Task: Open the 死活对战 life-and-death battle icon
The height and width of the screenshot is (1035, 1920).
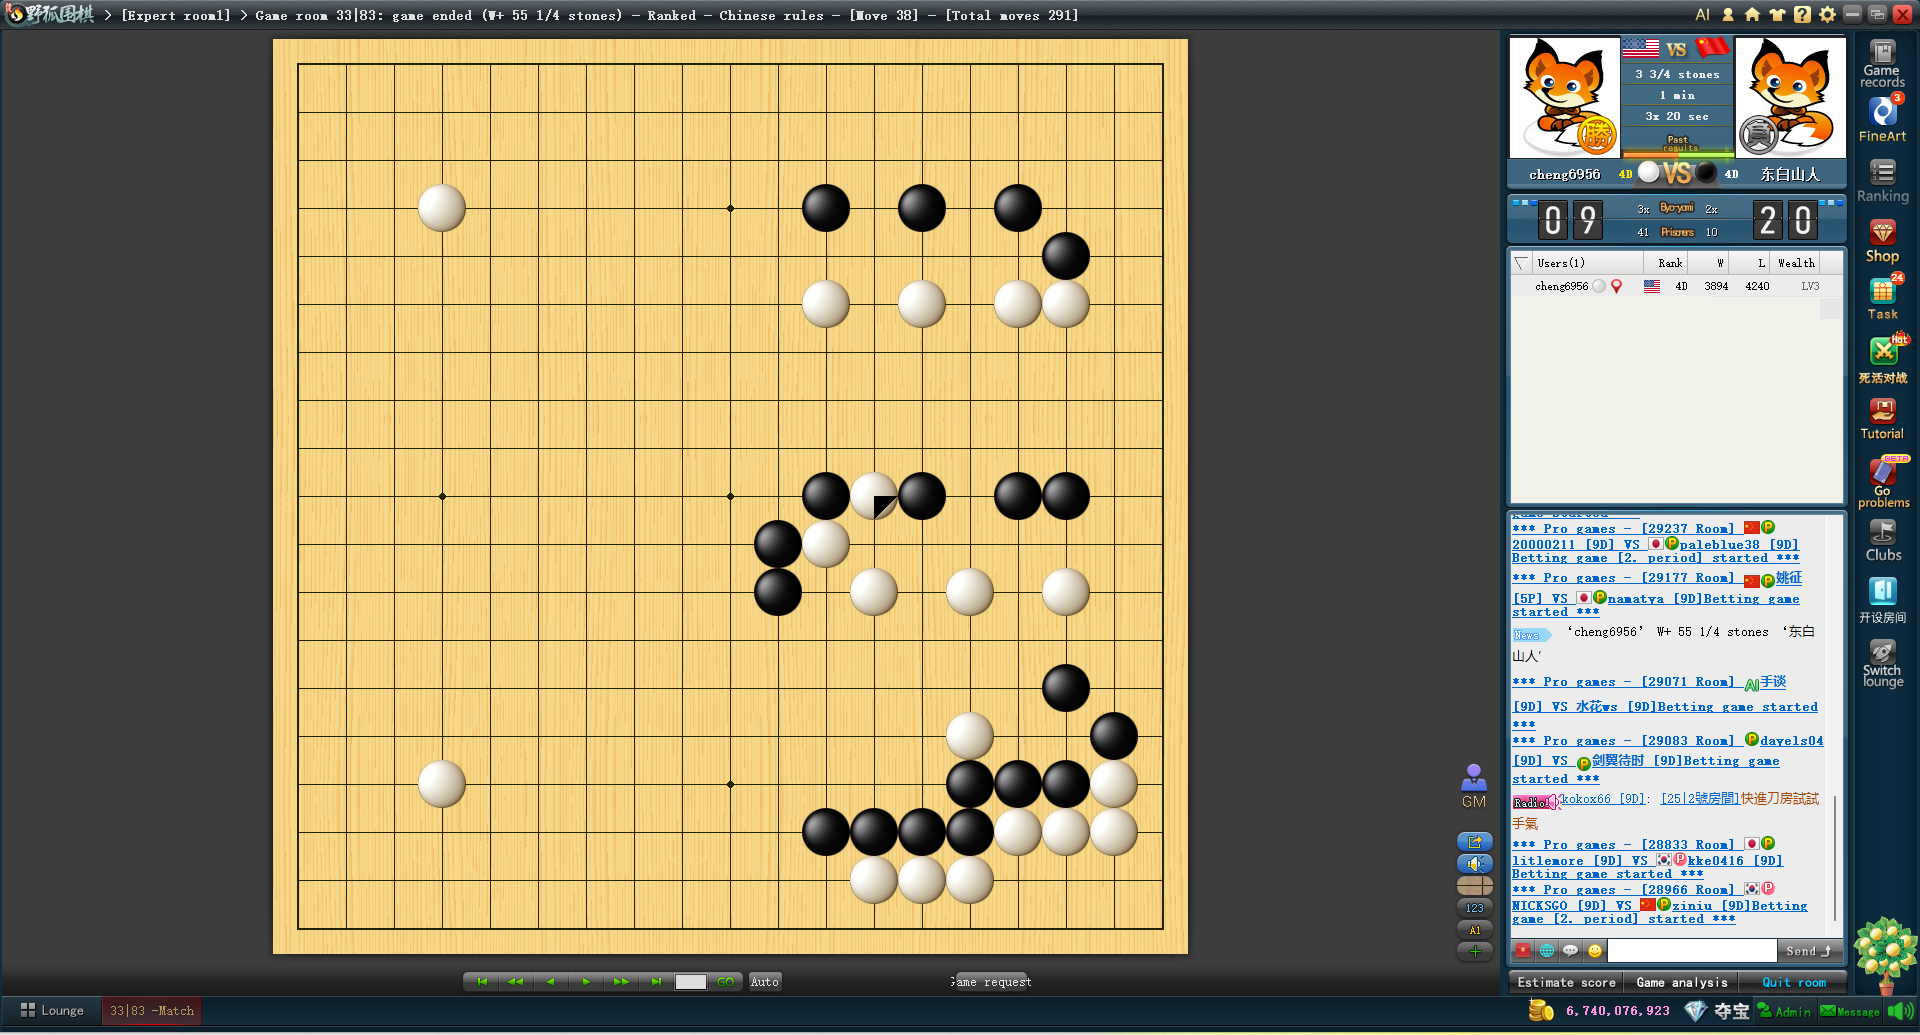Action: coord(1882,360)
